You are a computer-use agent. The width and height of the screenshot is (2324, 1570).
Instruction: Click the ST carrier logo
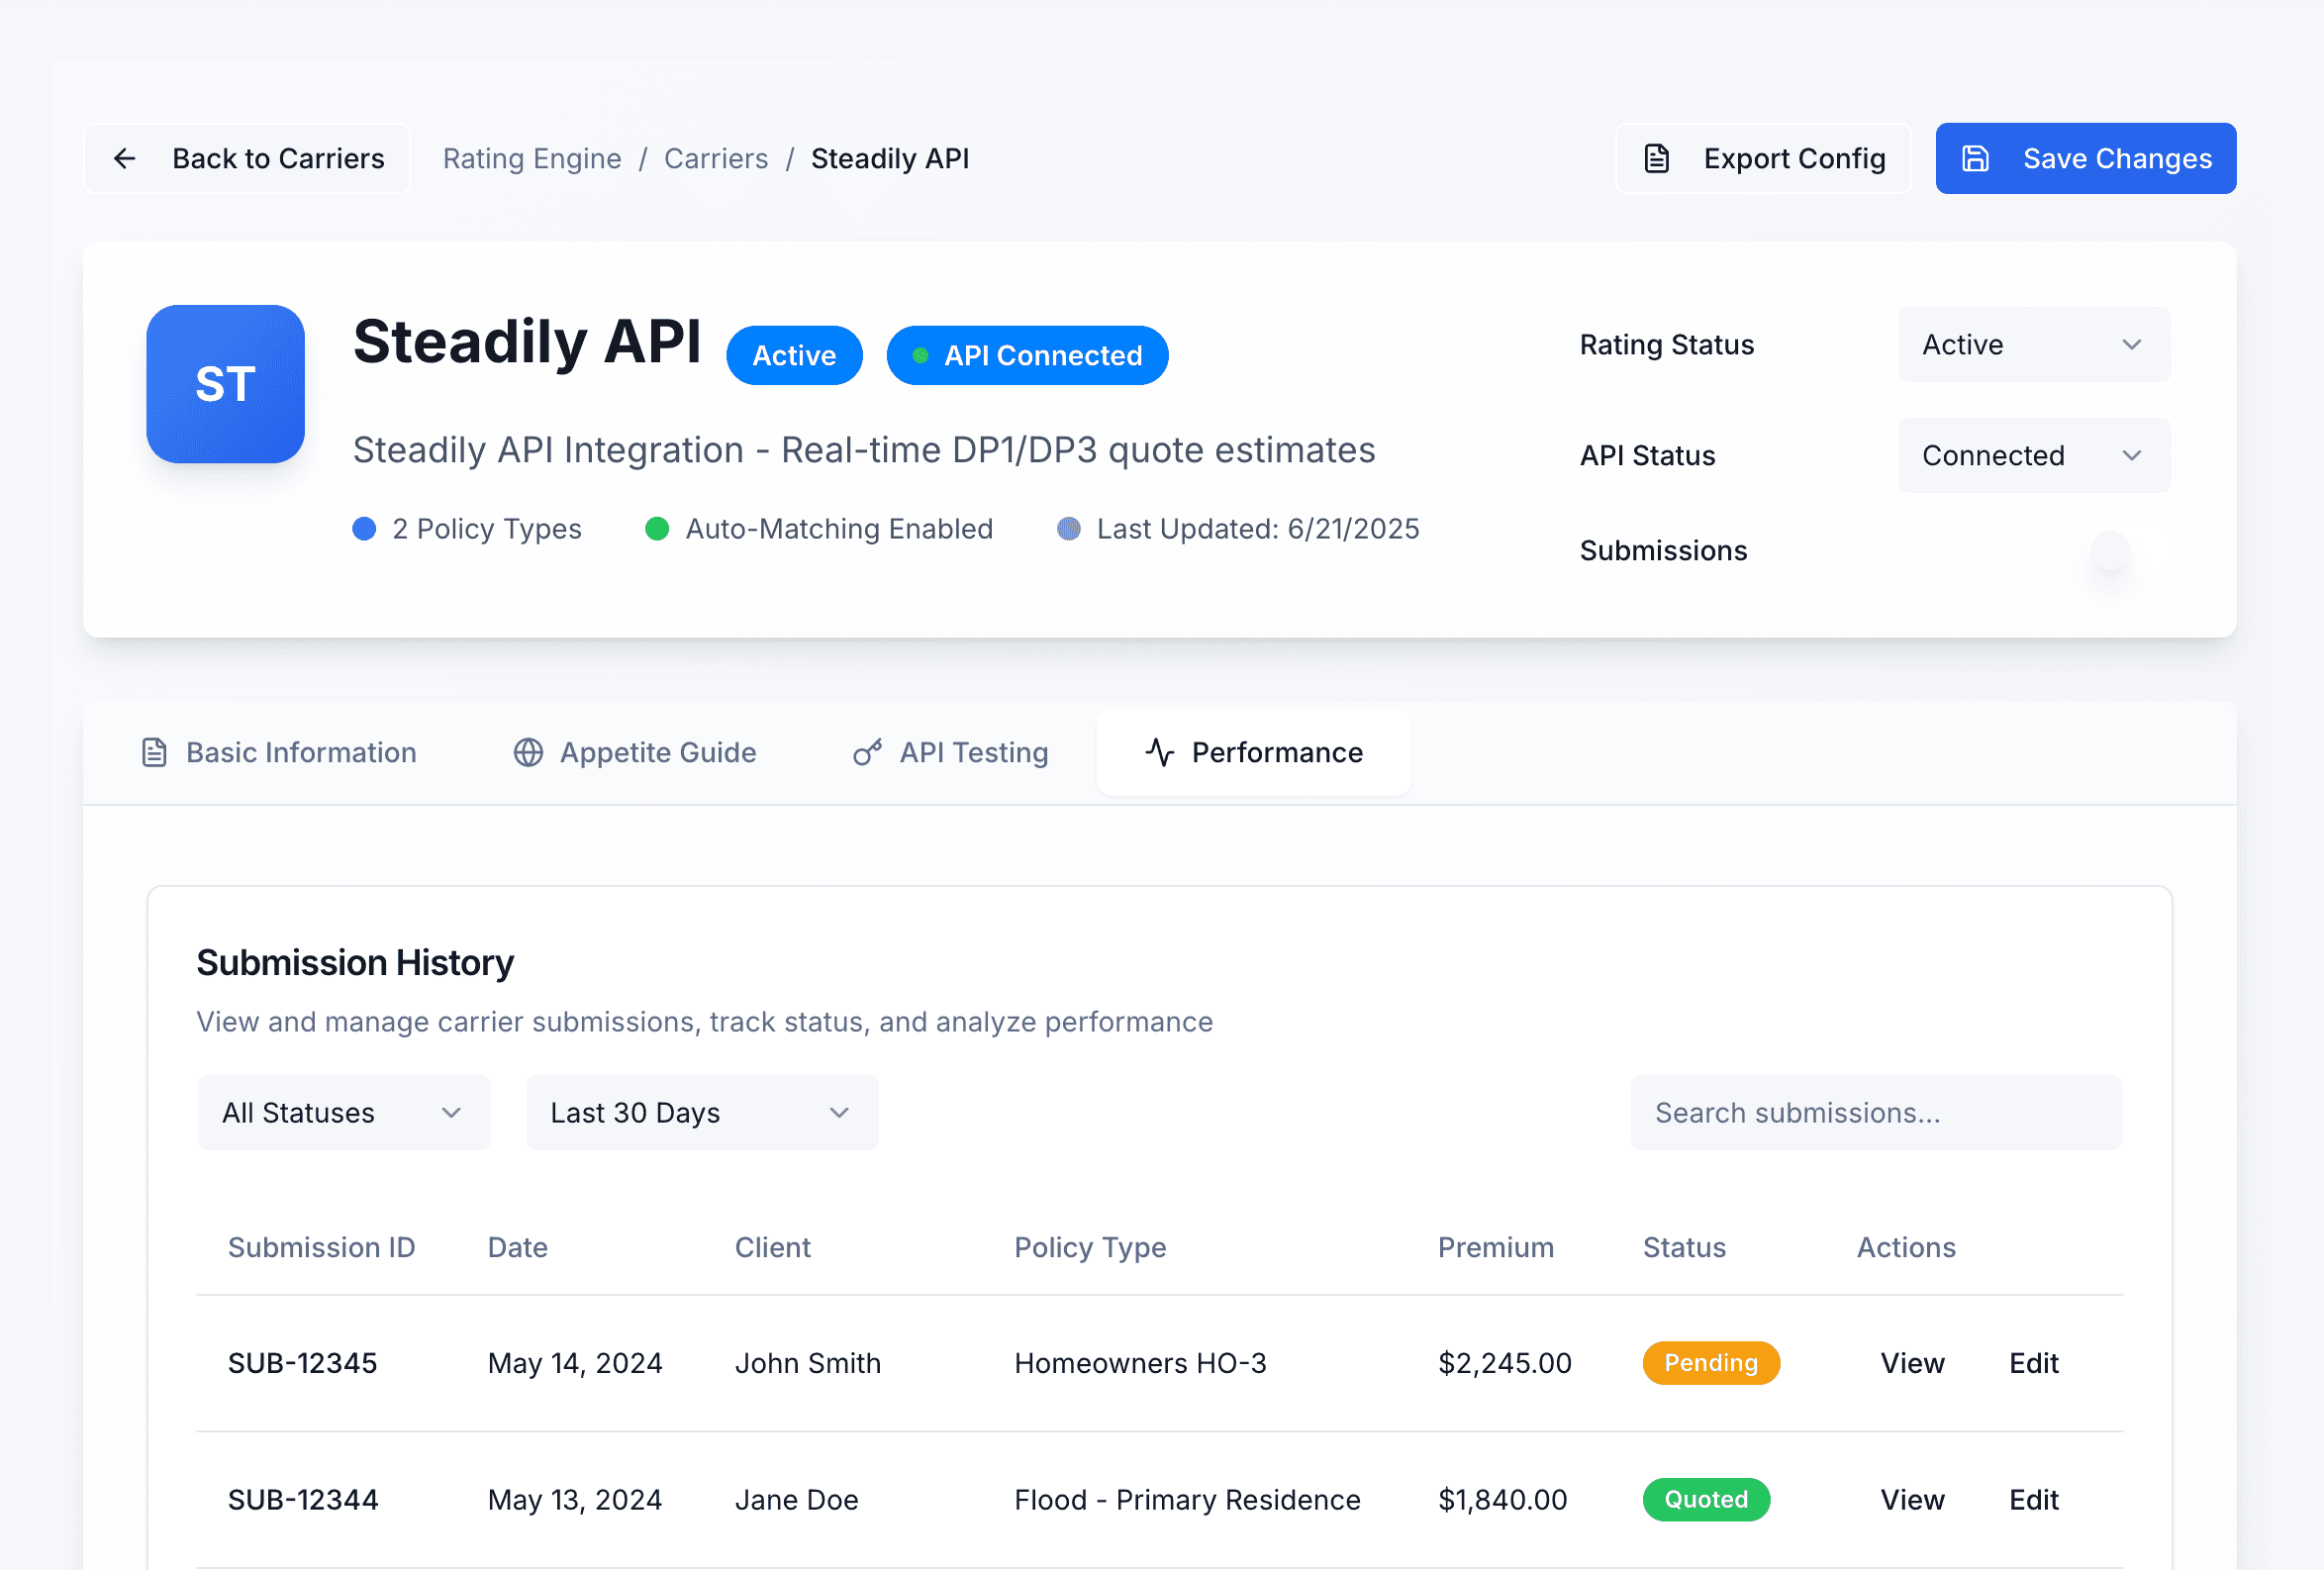[225, 384]
